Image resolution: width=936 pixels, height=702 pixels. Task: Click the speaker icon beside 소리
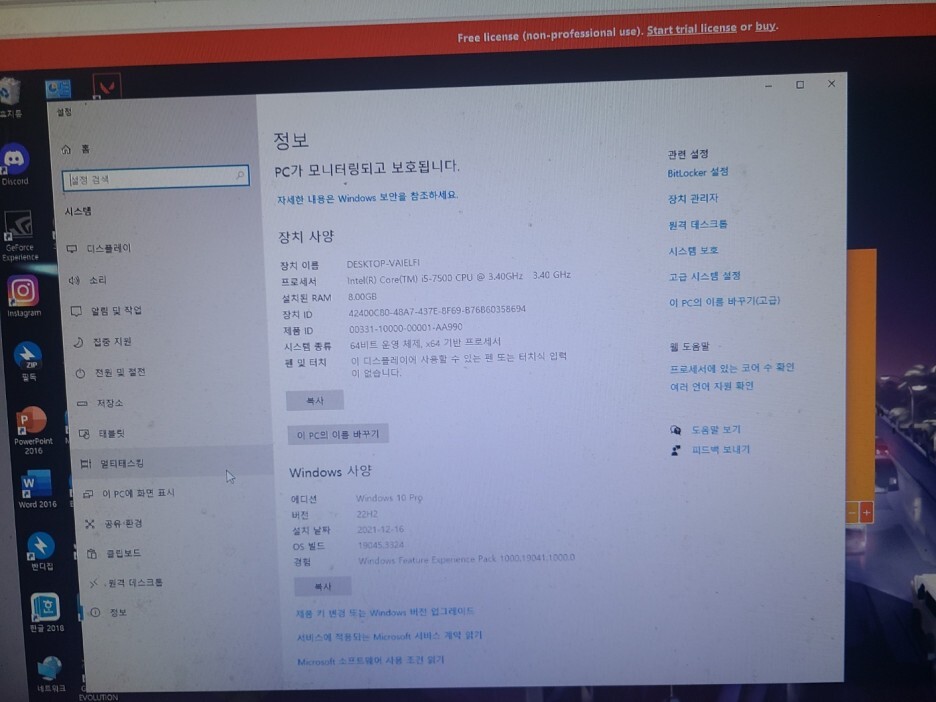coord(74,280)
